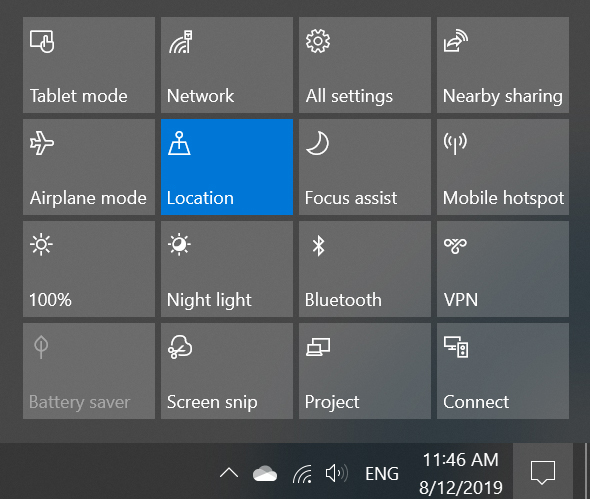The width and height of the screenshot is (590, 499).
Task: Open the volume speaker tray icon
Action: pyautogui.click(x=336, y=473)
